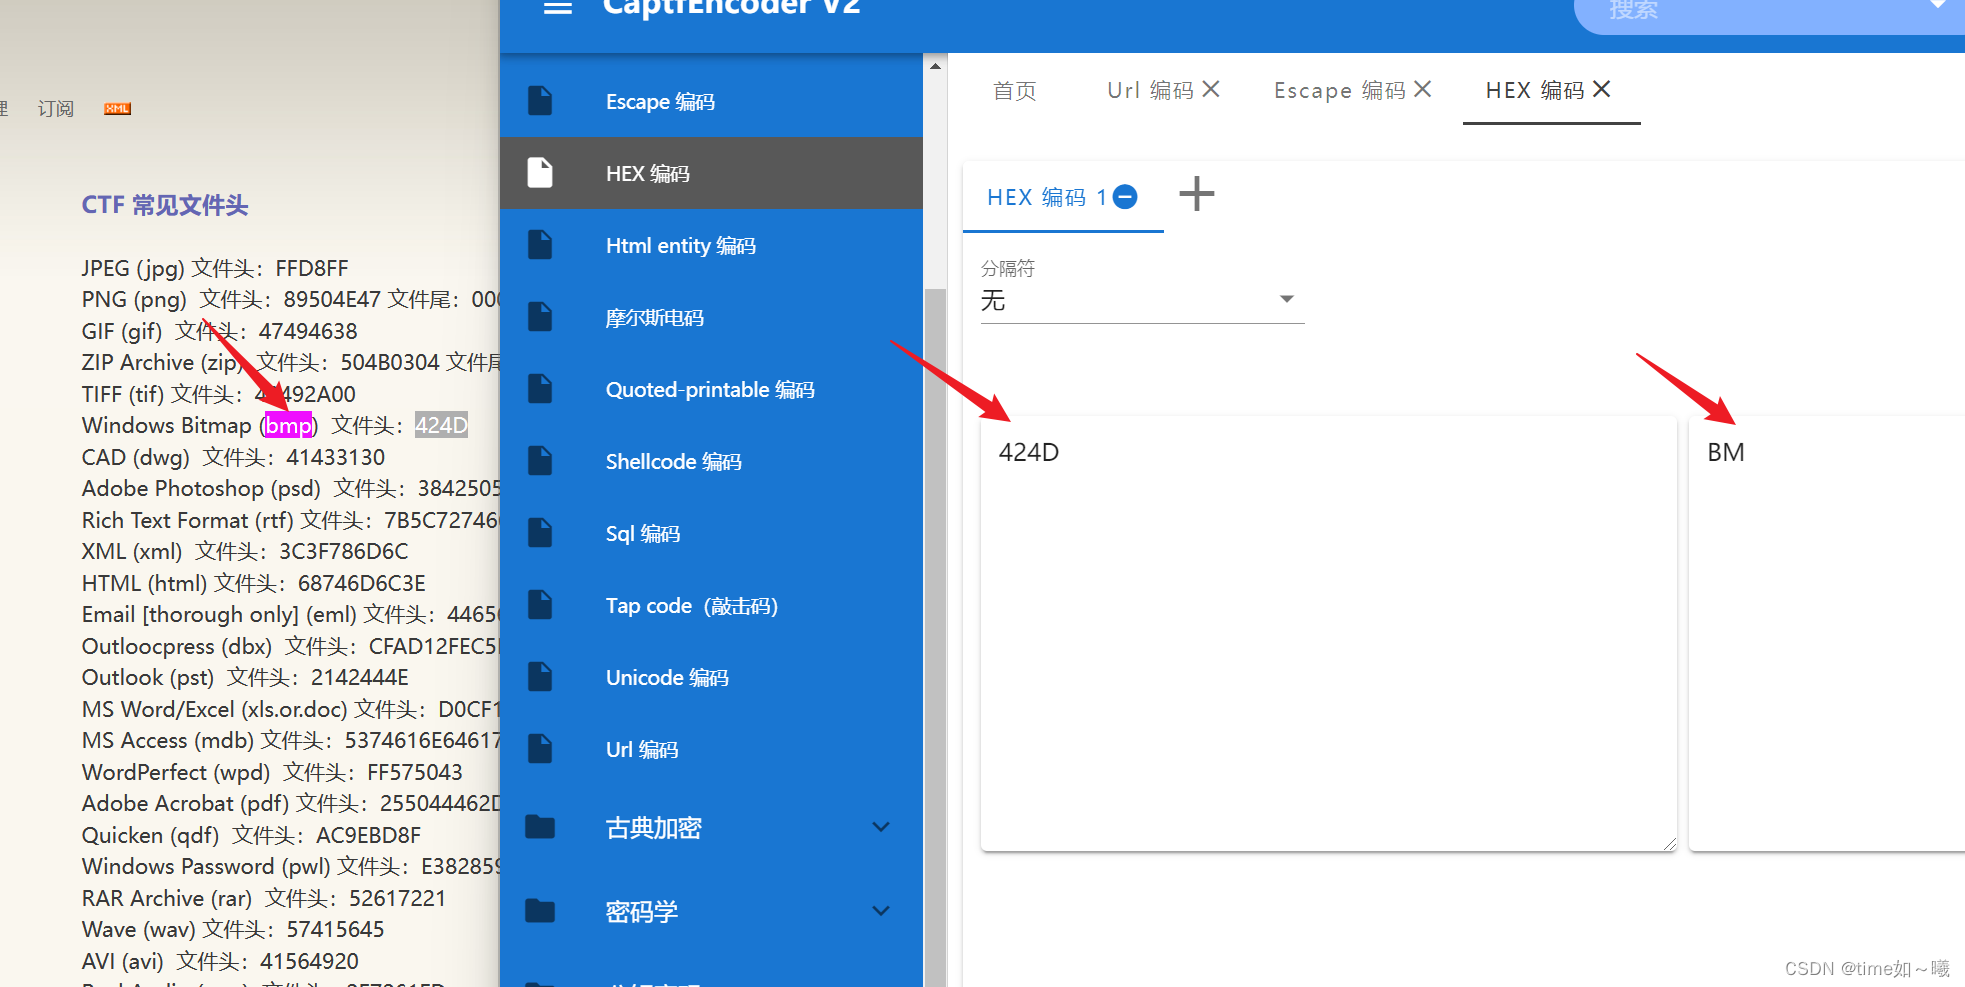The image size is (1965, 987).
Task: Open Url 编码 in the sidebar
Action: point(711,749)
